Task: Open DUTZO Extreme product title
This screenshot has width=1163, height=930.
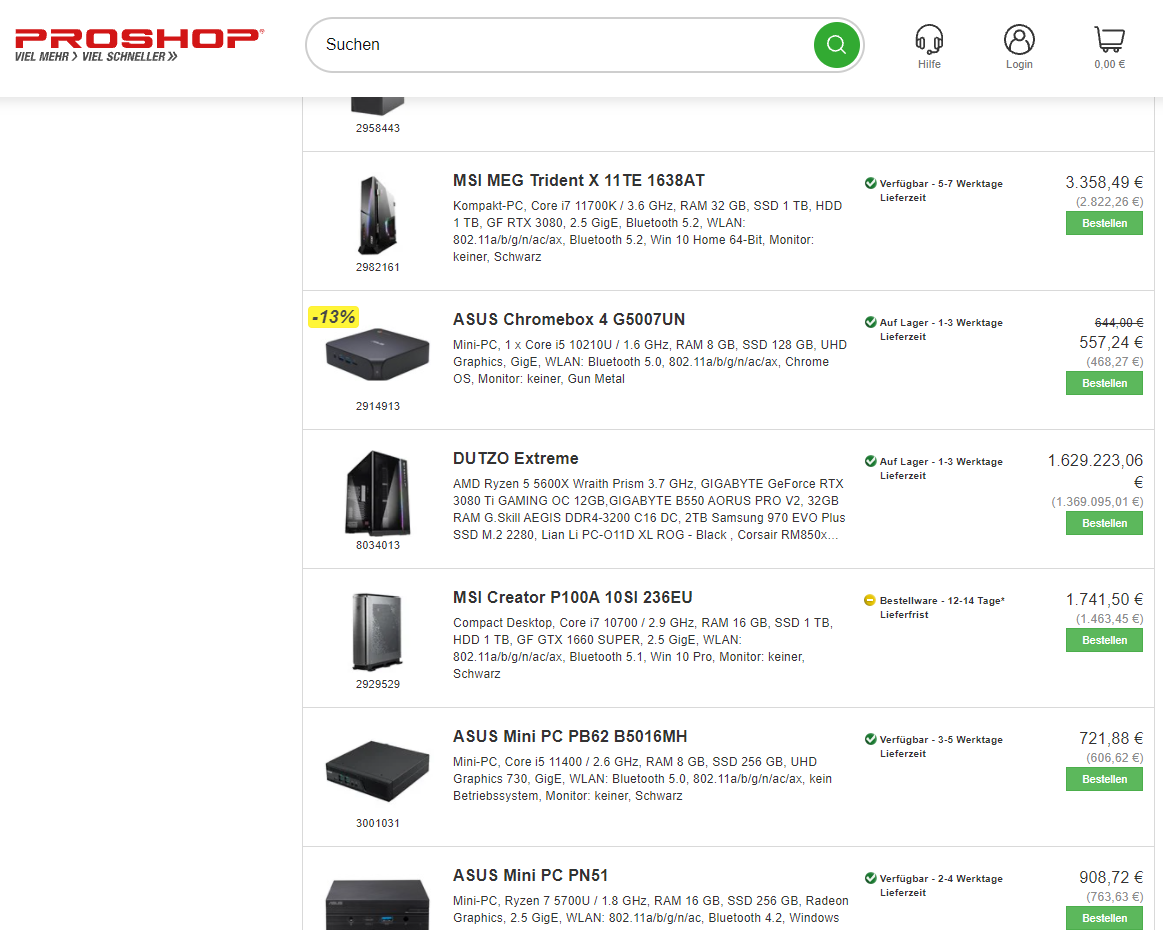Action: (515, 458)
